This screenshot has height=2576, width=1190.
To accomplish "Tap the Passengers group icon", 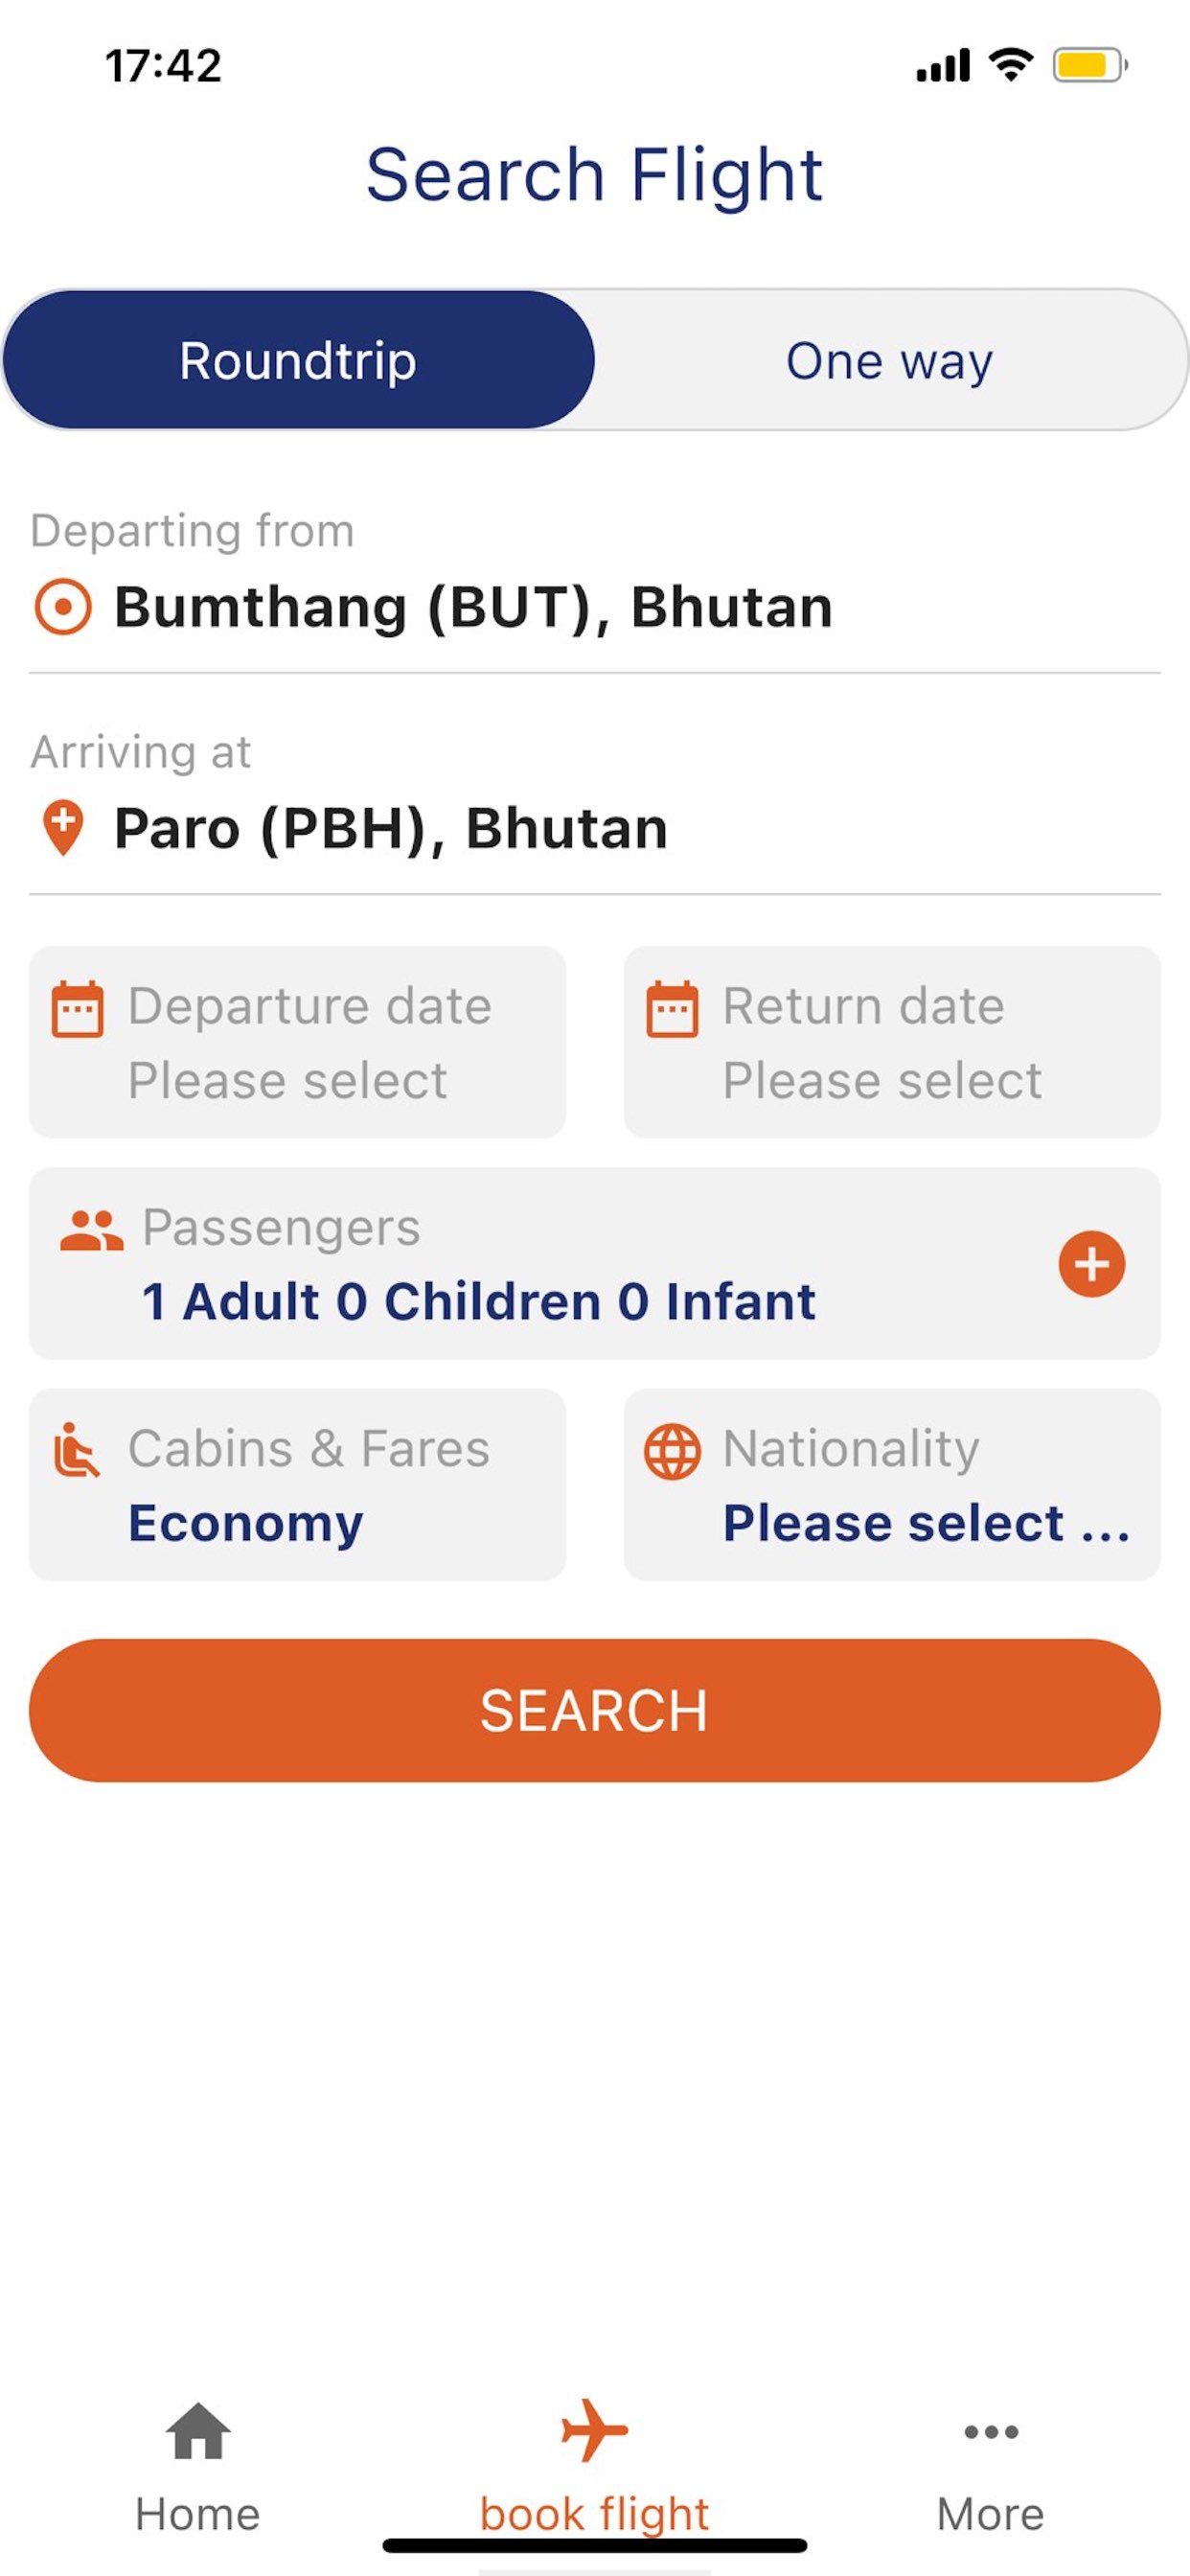I will coord(92,1230).
